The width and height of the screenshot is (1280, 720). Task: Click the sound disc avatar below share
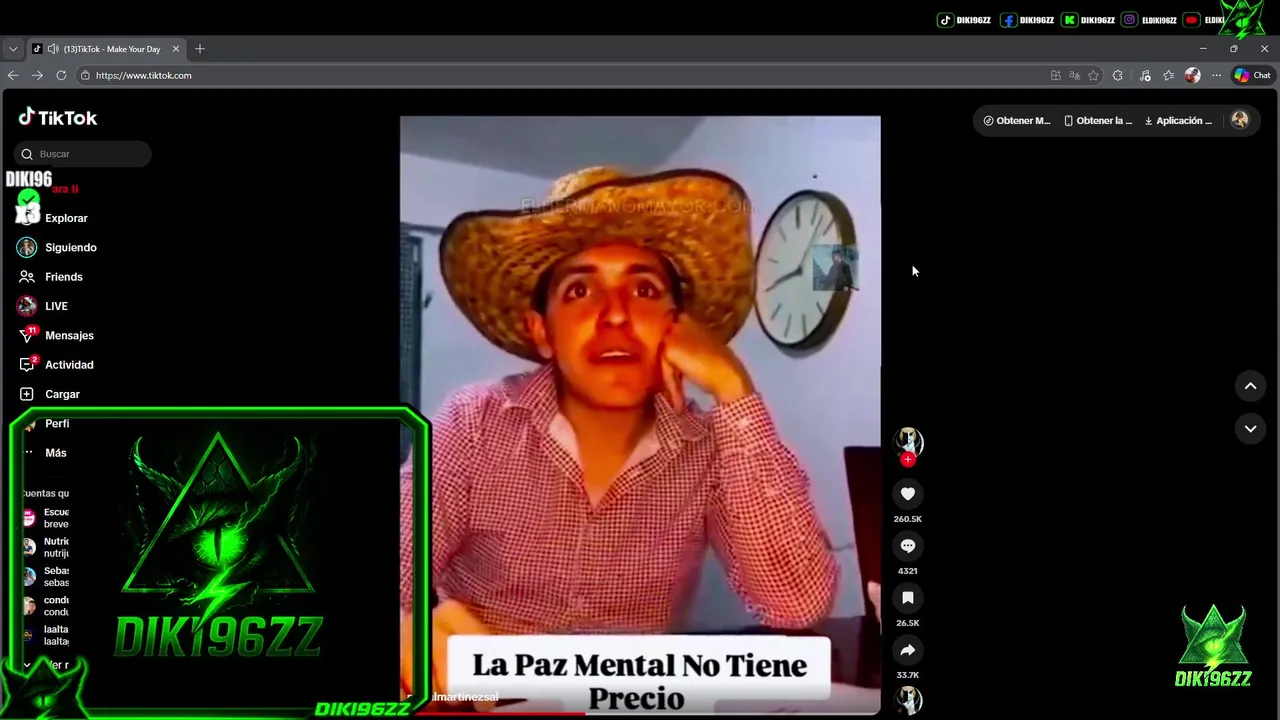point(908,700)
